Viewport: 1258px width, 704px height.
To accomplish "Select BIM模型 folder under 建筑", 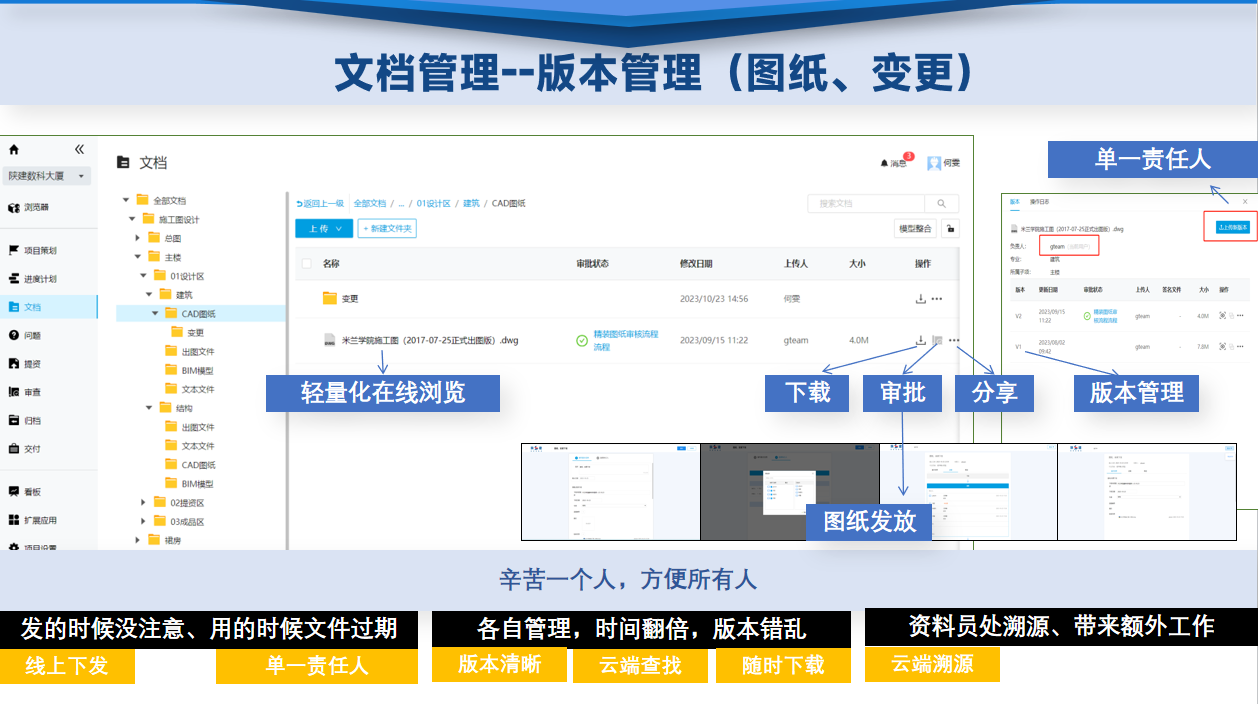I will click(197, 370).
